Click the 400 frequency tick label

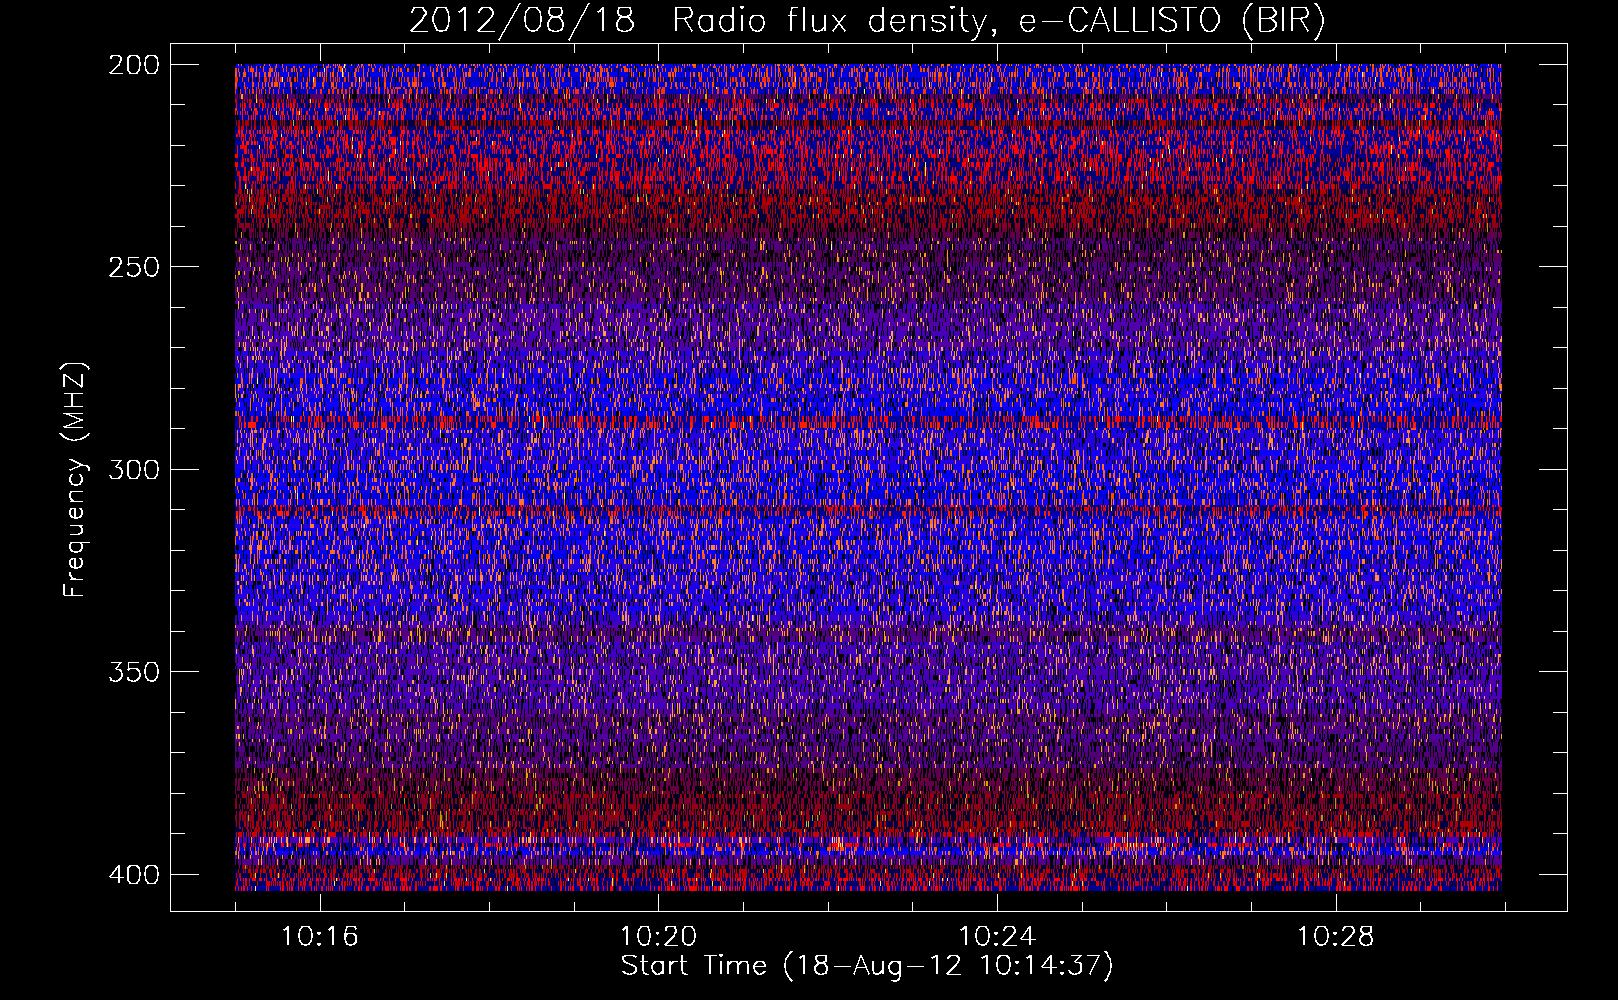(x=134, y=874)
